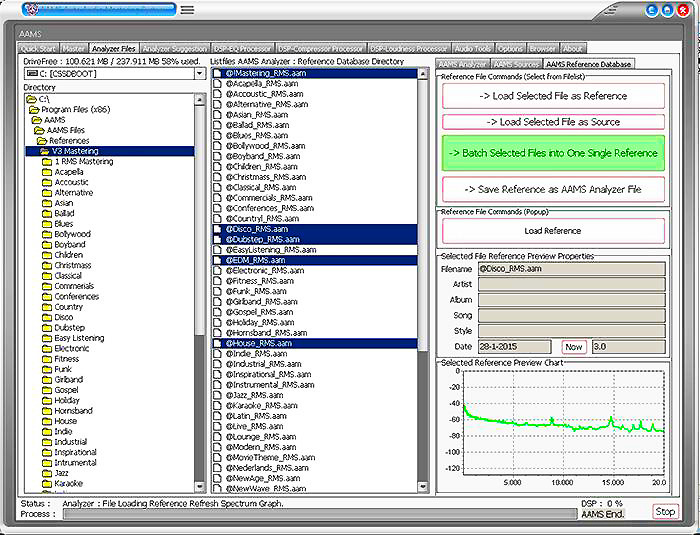Click the folder icon next to Karaoke
This screenshot has height=535, width=700.
47,484
